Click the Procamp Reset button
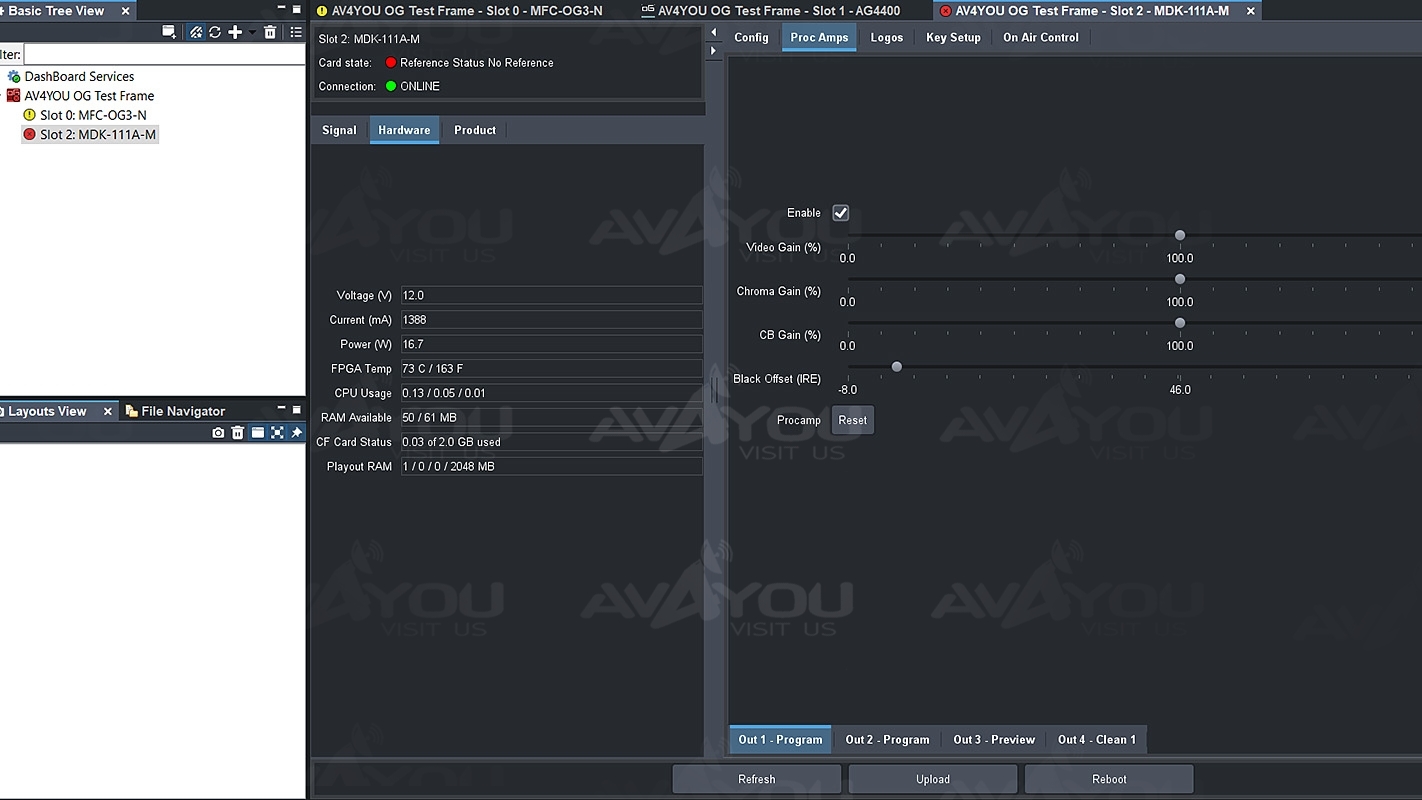The height and width of the screenshot is (800, 1422). pyautogui.click(x=852, y=420)
